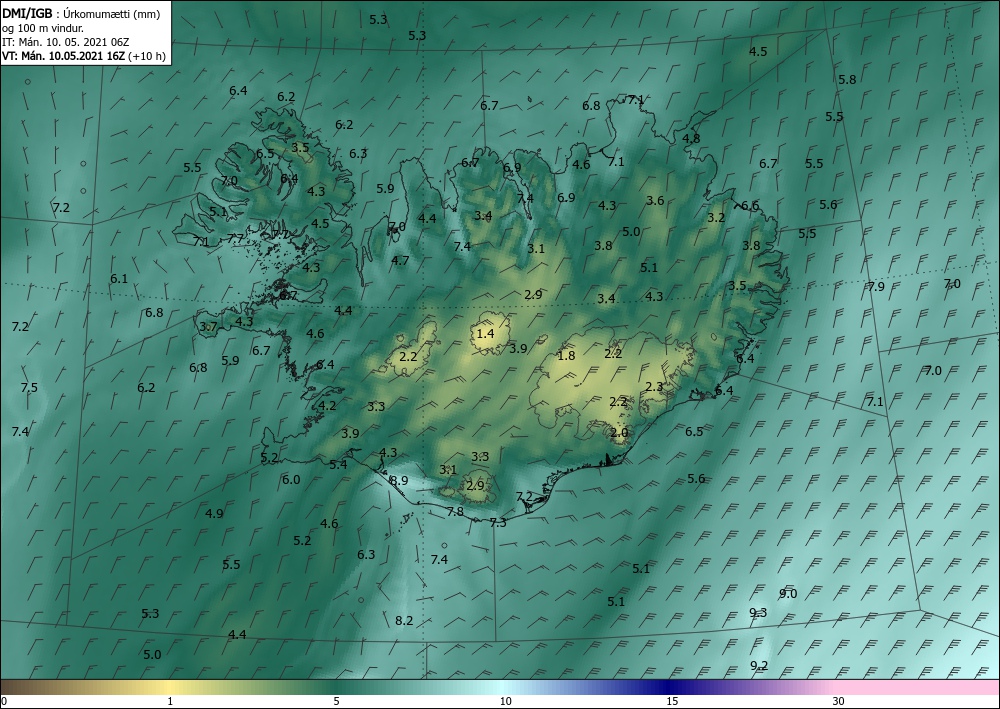Viewport: 1000px width, 709px height.
Task: Click the 2.0 value near the southeast coast
Action: (619, 432)
